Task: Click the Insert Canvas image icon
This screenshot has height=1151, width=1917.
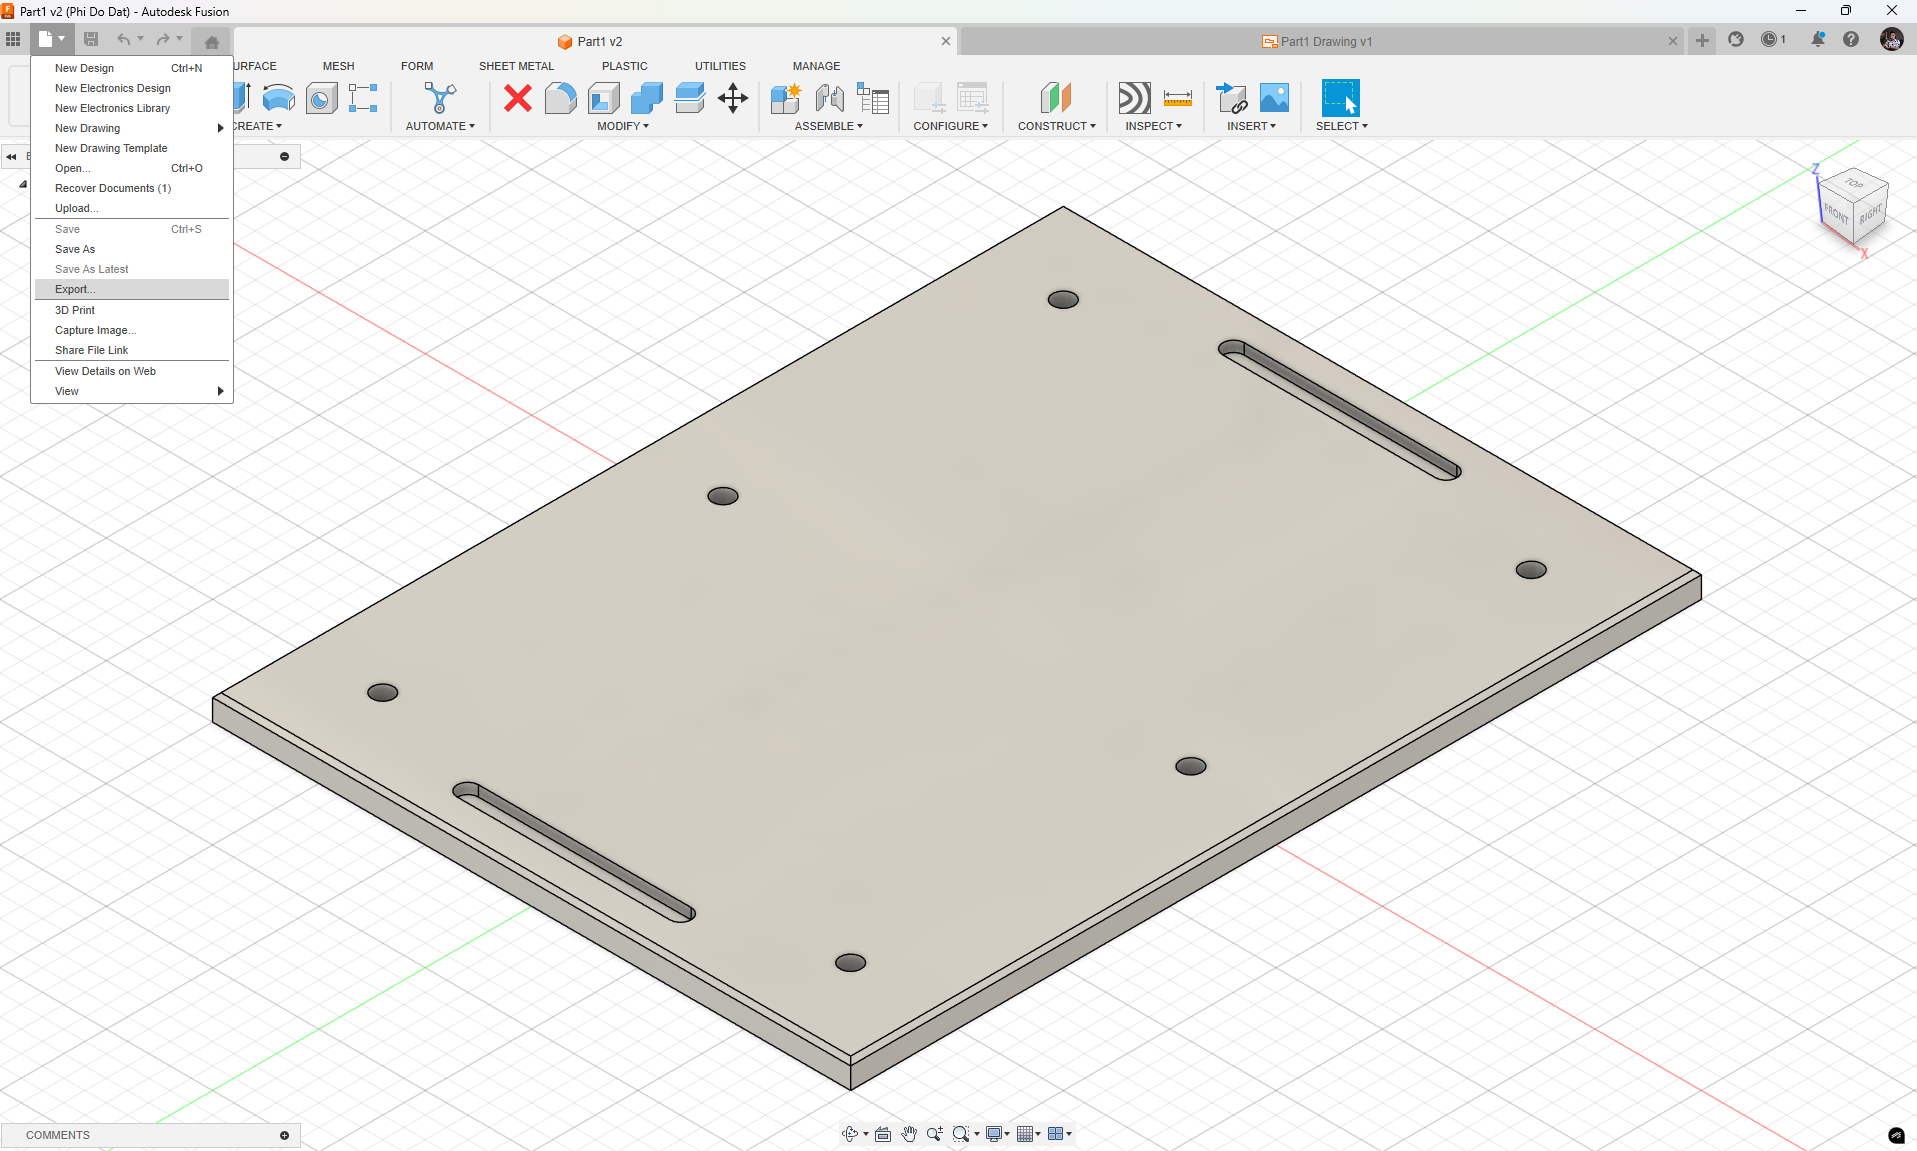Action: [x=1274, y=98]
